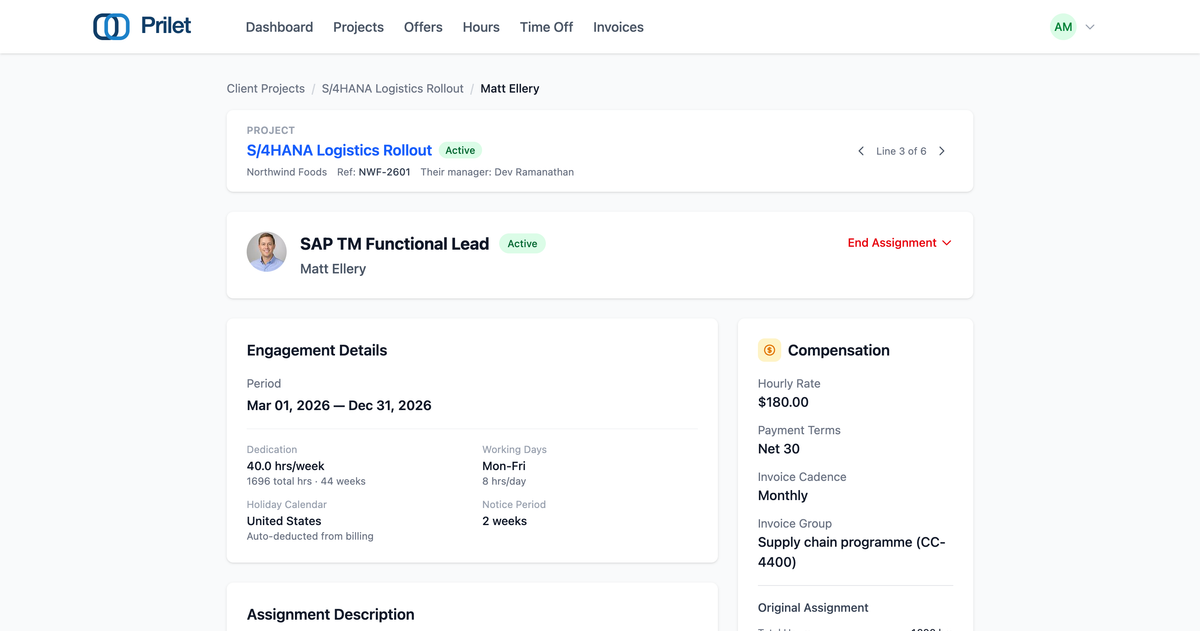Click Matt Ellery's profile photo
This screenshot has width=1200, height=631.
[x=267, y=252]
